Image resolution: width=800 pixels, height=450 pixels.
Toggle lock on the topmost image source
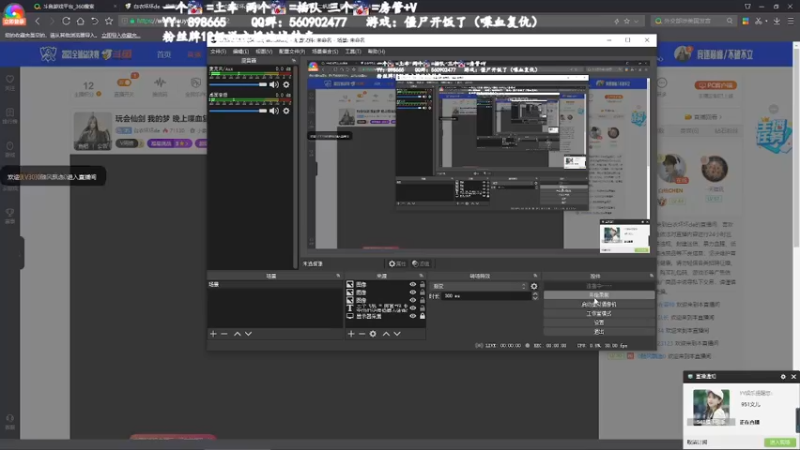(x=422, y=285)
